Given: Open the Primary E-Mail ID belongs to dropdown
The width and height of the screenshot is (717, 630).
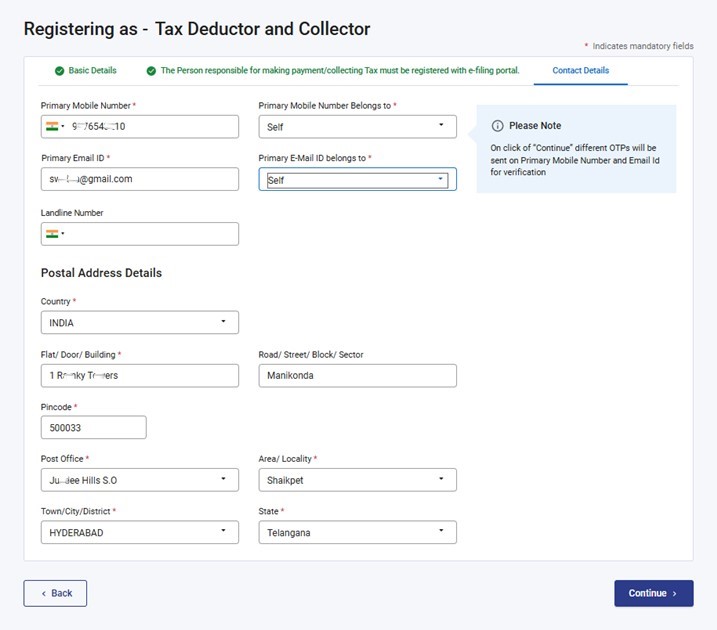Looking at the screenshot, I should 357,180.
